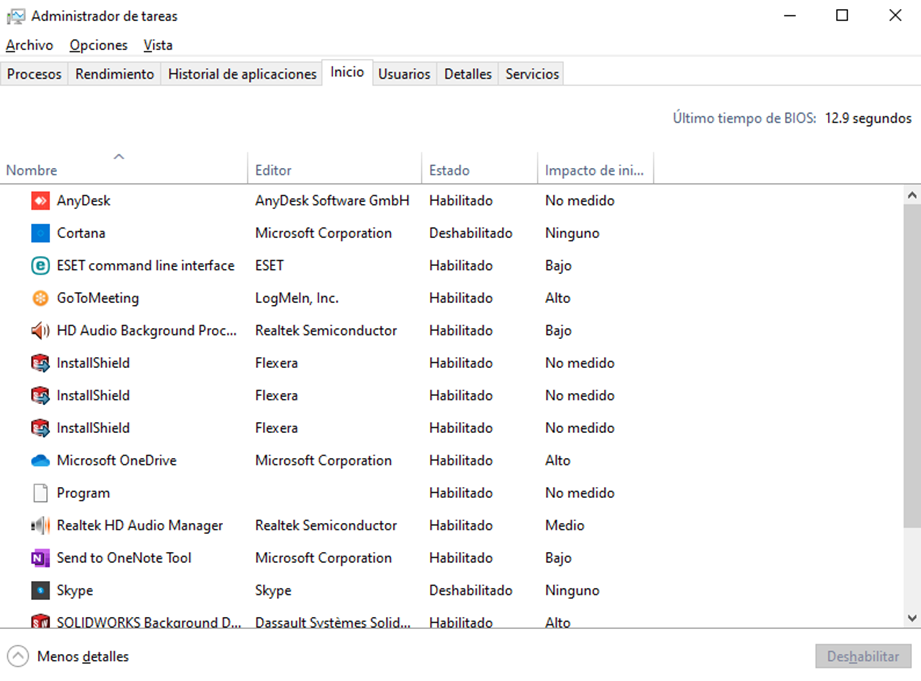Select ESET command line interface text
Screen dimensions: 921x681
tap(146, 266)
